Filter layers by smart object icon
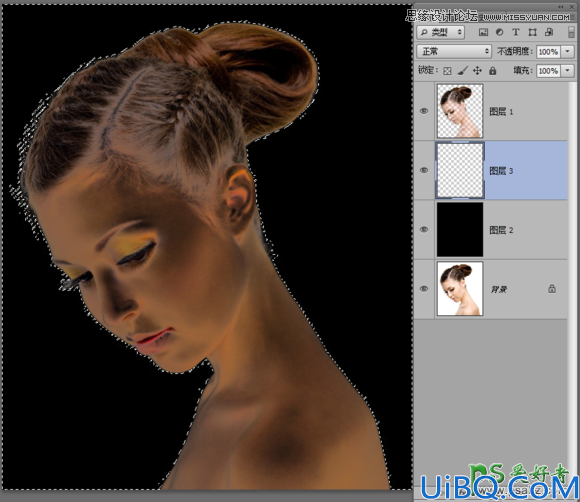This screenshot has height=502, width=580. 549,32
